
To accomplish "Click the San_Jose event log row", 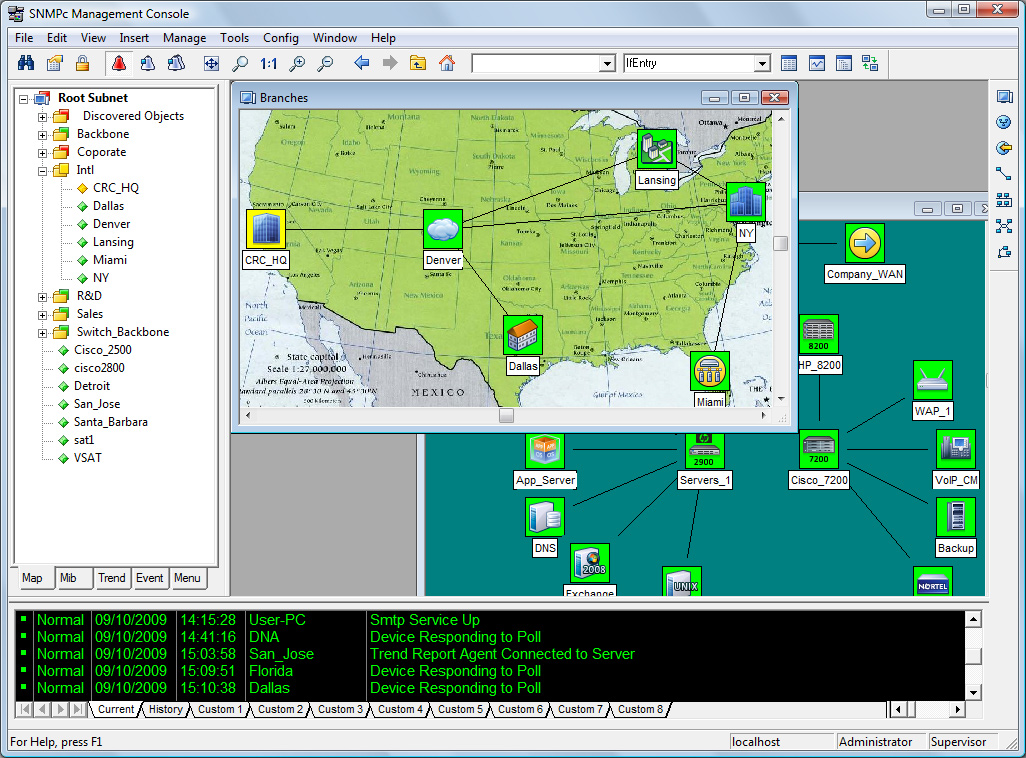I will (x=489, y=654).
